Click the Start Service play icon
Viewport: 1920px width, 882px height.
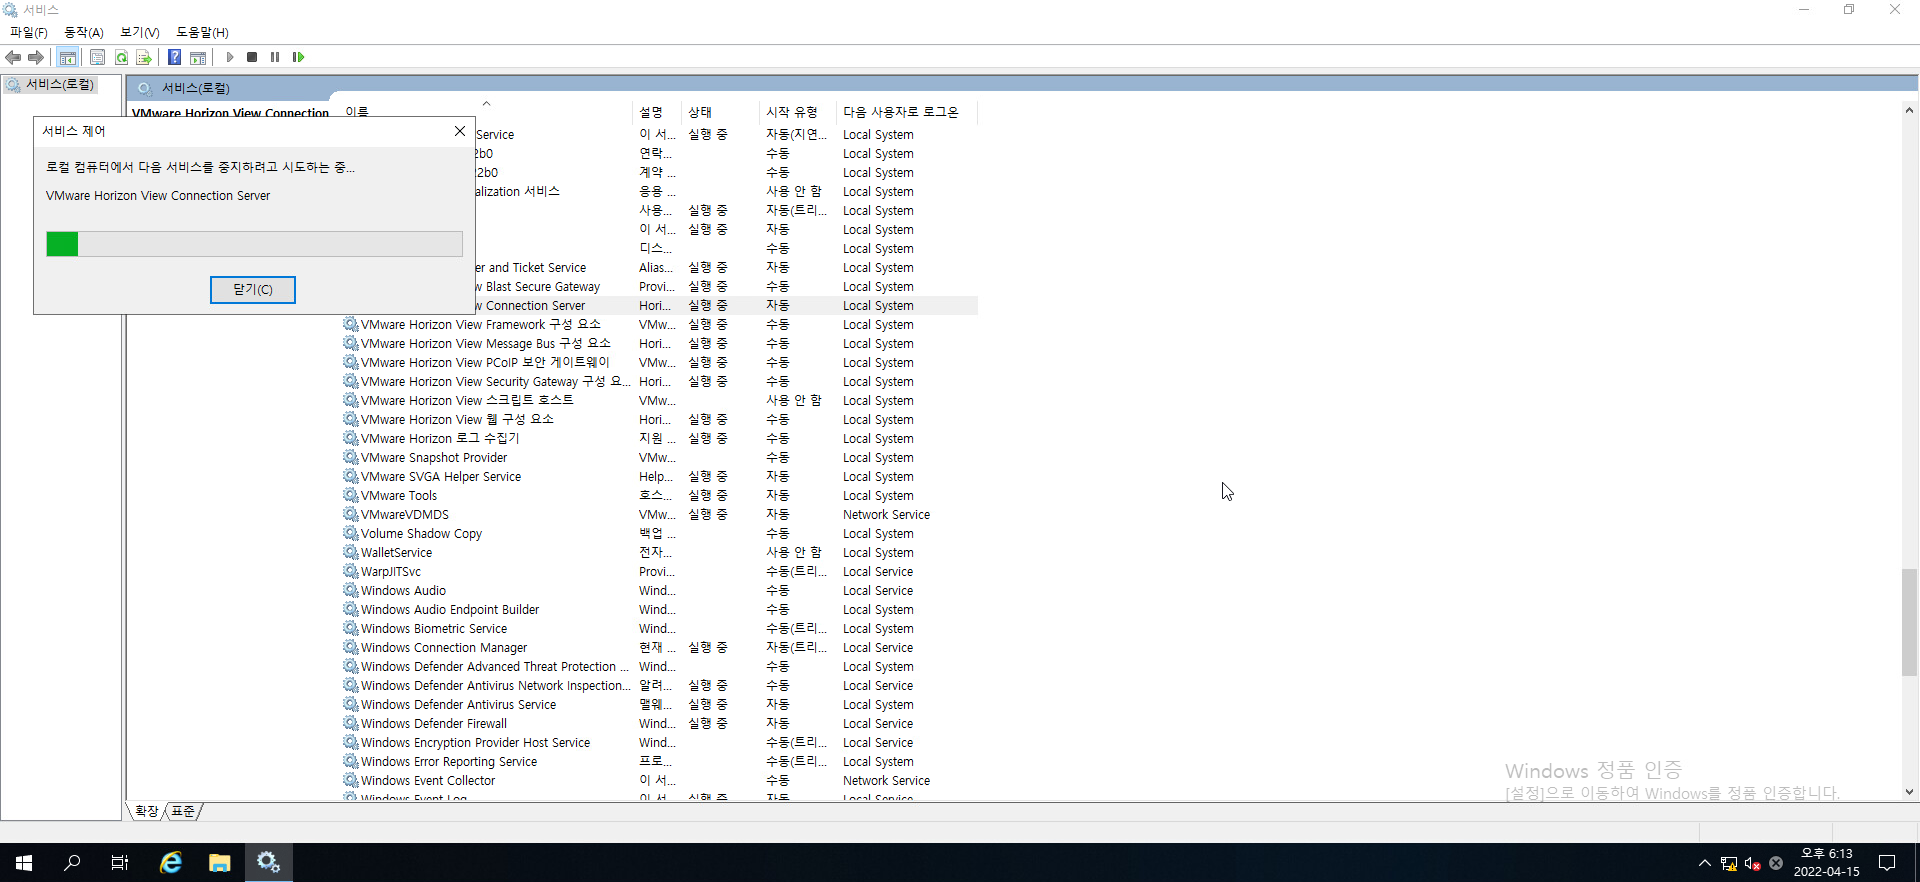[x=230, y=57]
